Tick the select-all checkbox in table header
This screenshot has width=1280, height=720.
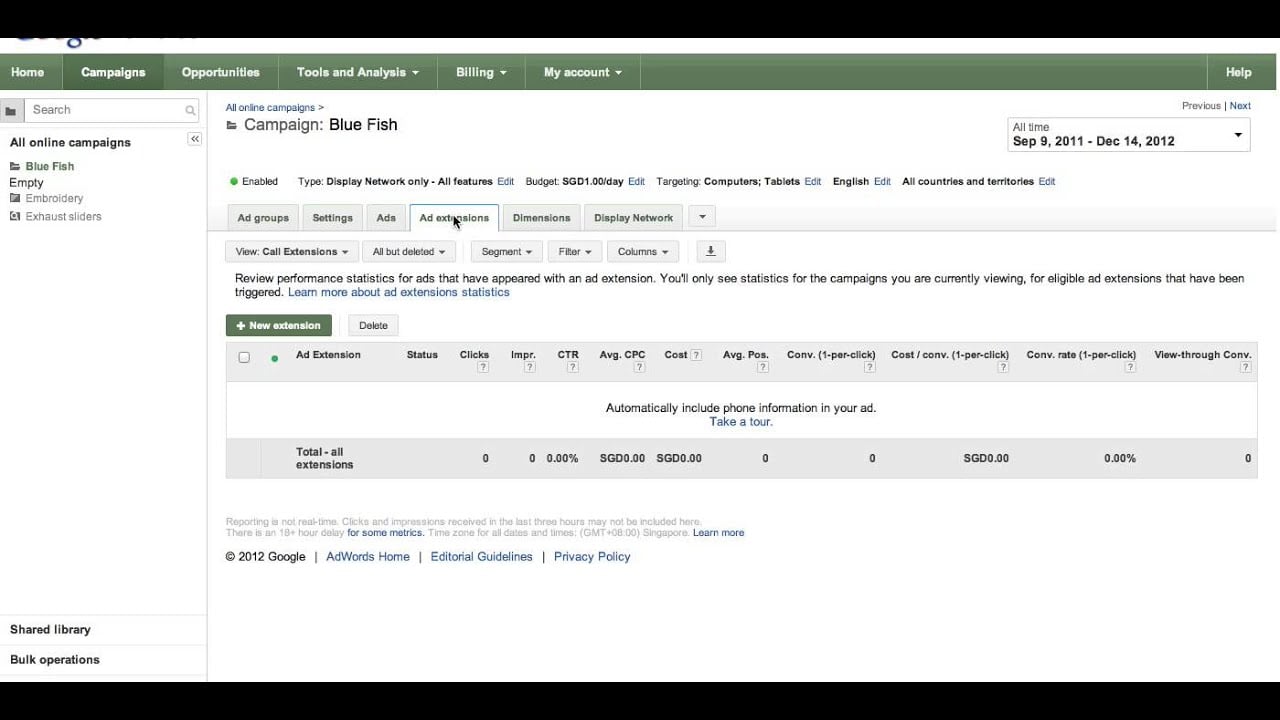pos(244,357)
